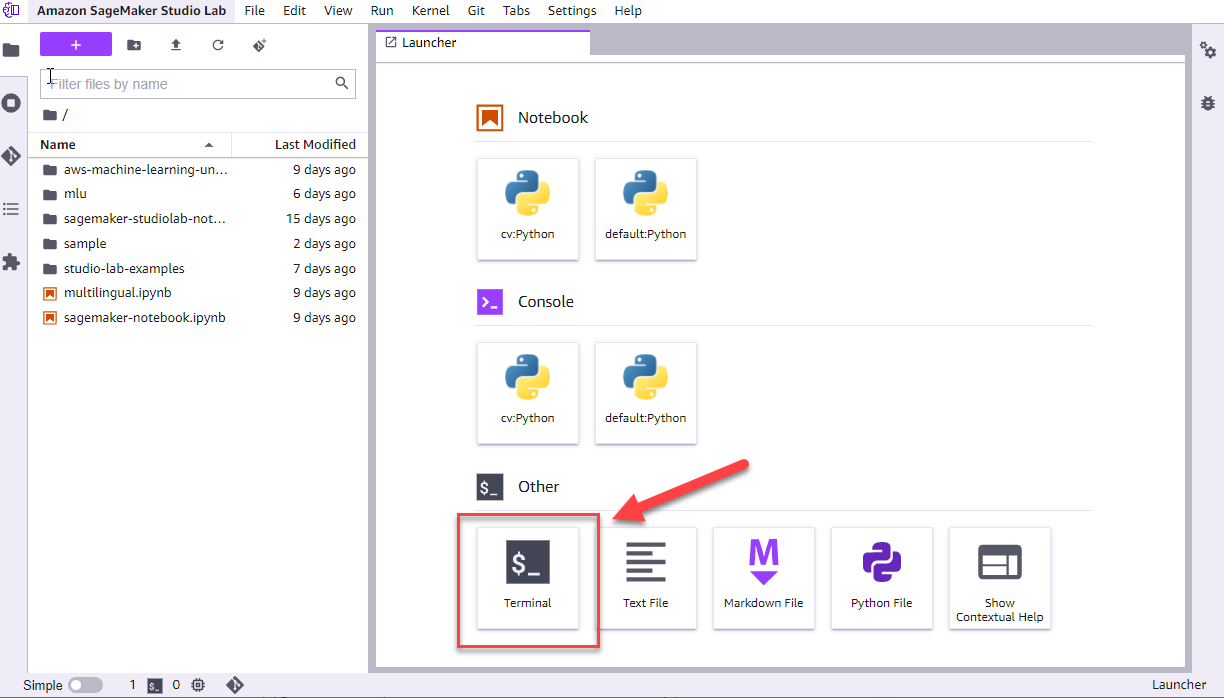
Task: Open a cv:Python console
Action: [528, 393]
